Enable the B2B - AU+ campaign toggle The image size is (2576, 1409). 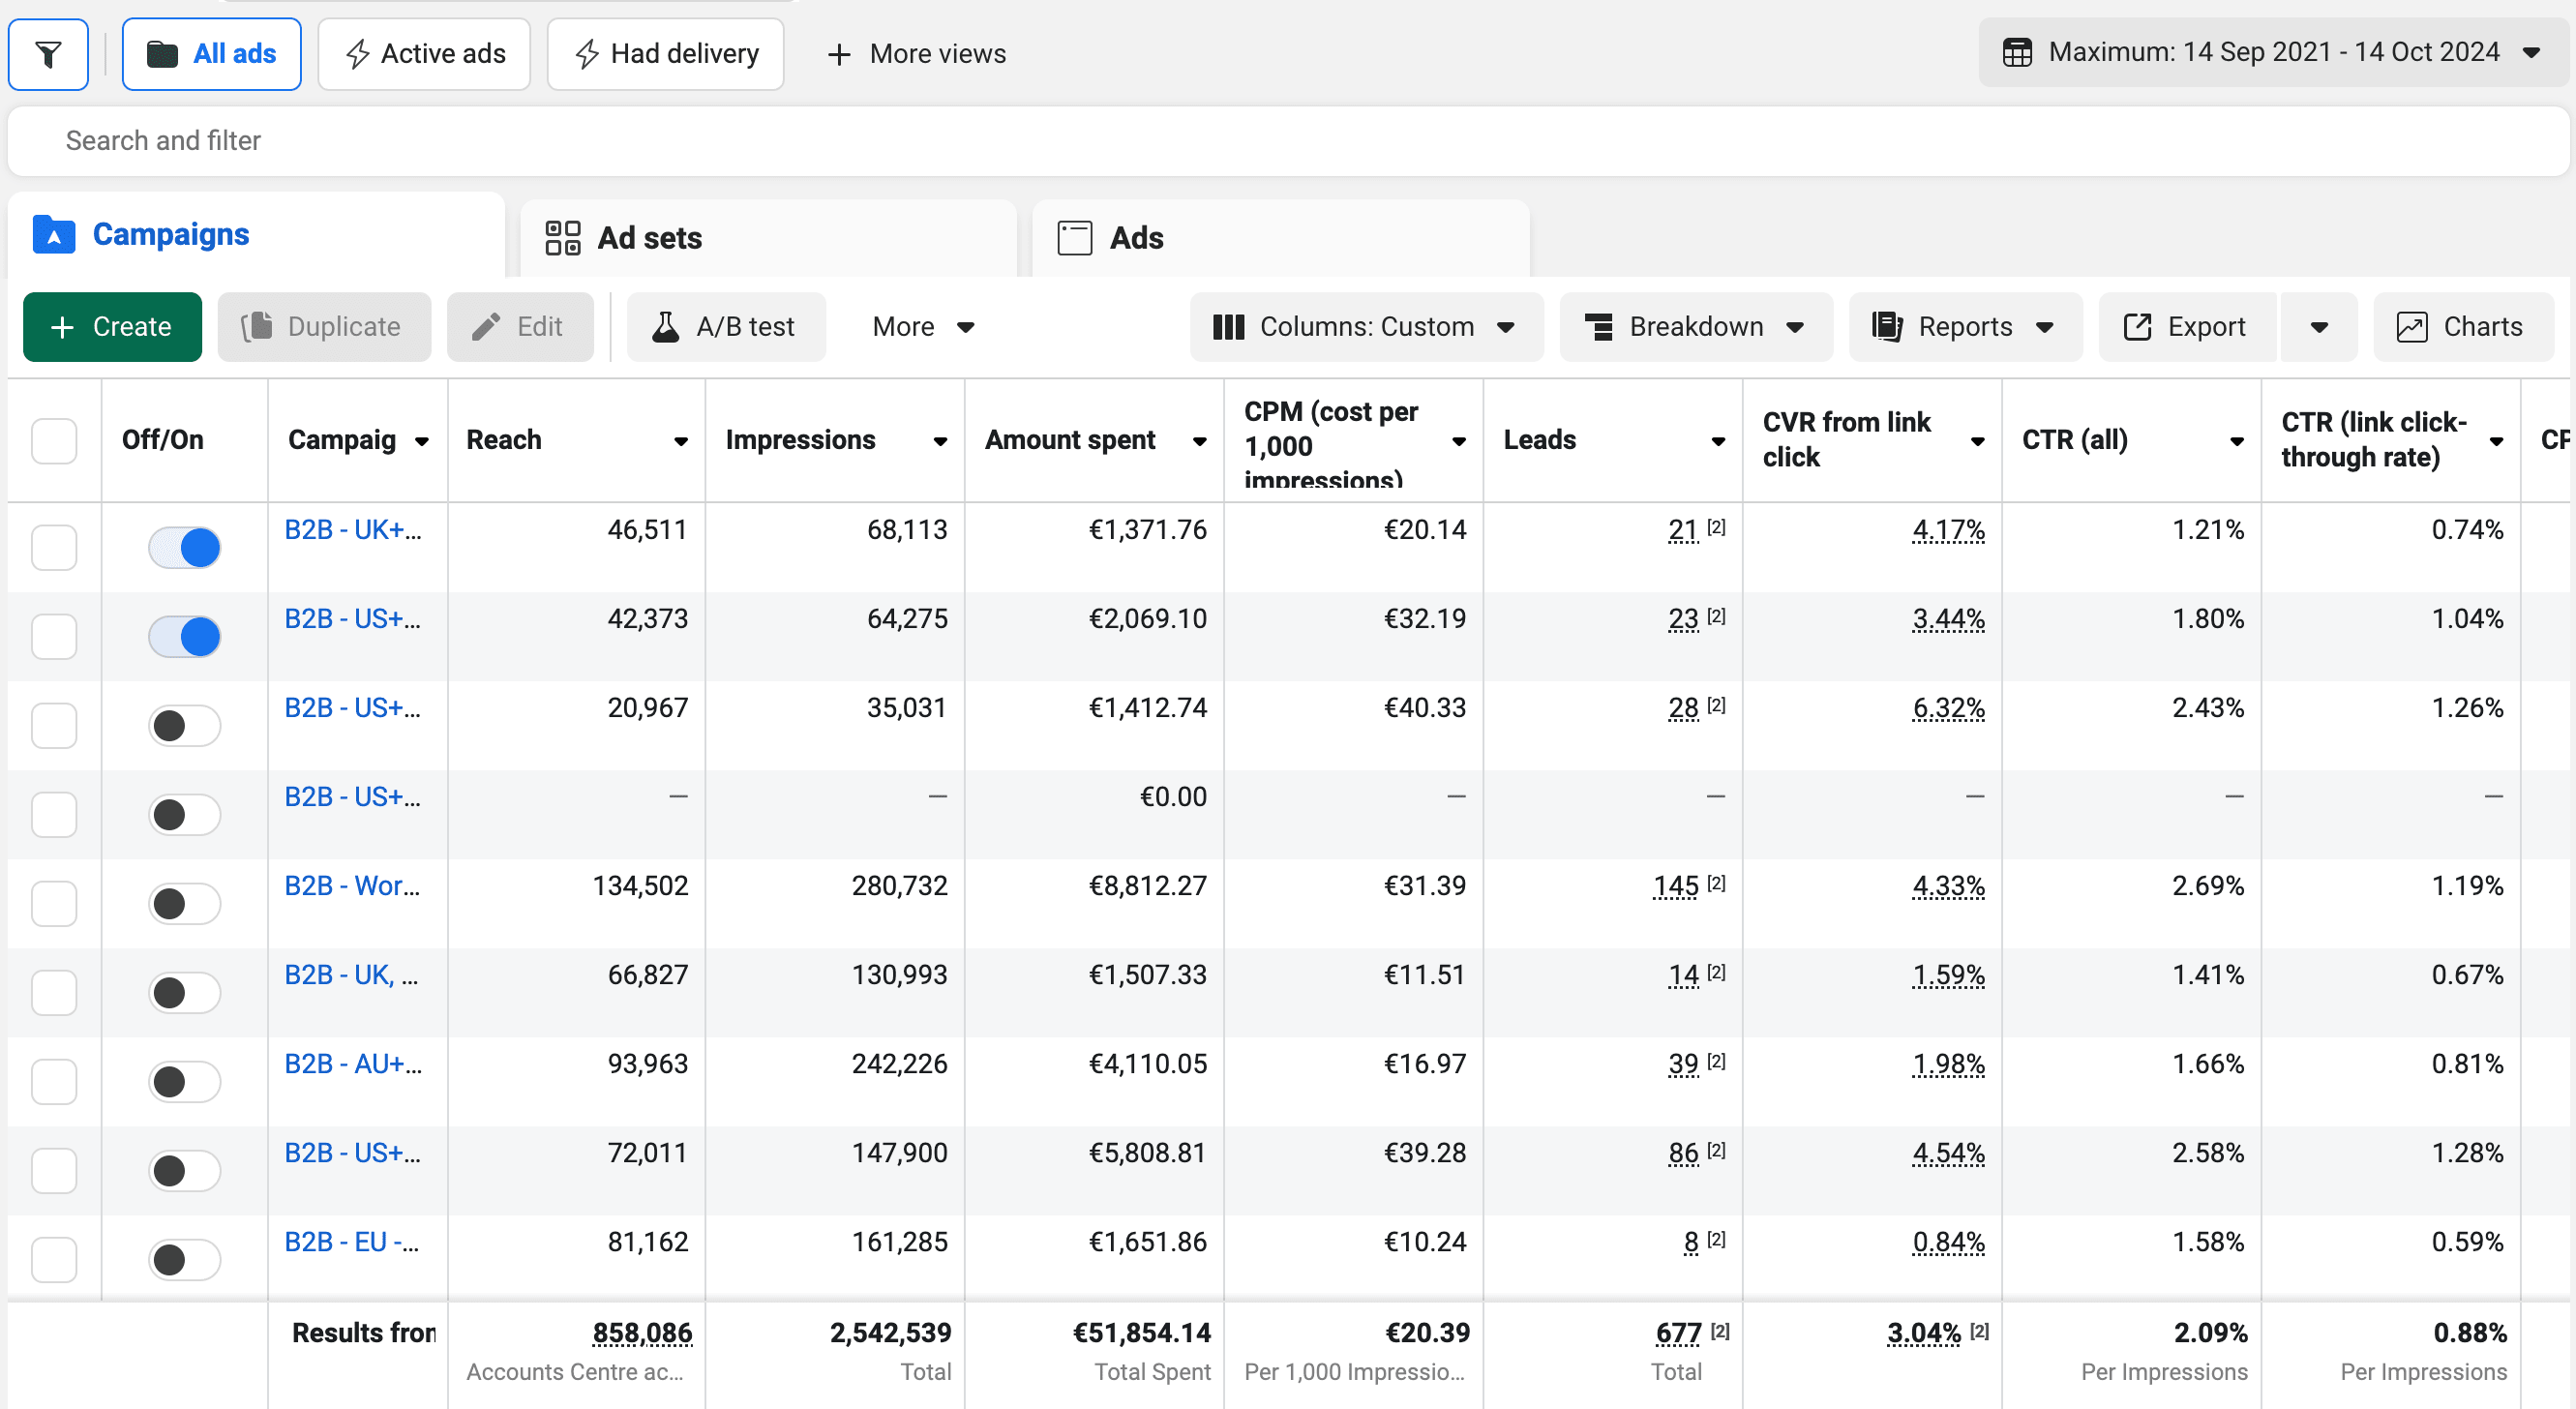pyautogui.click(x=185, y=1081)
